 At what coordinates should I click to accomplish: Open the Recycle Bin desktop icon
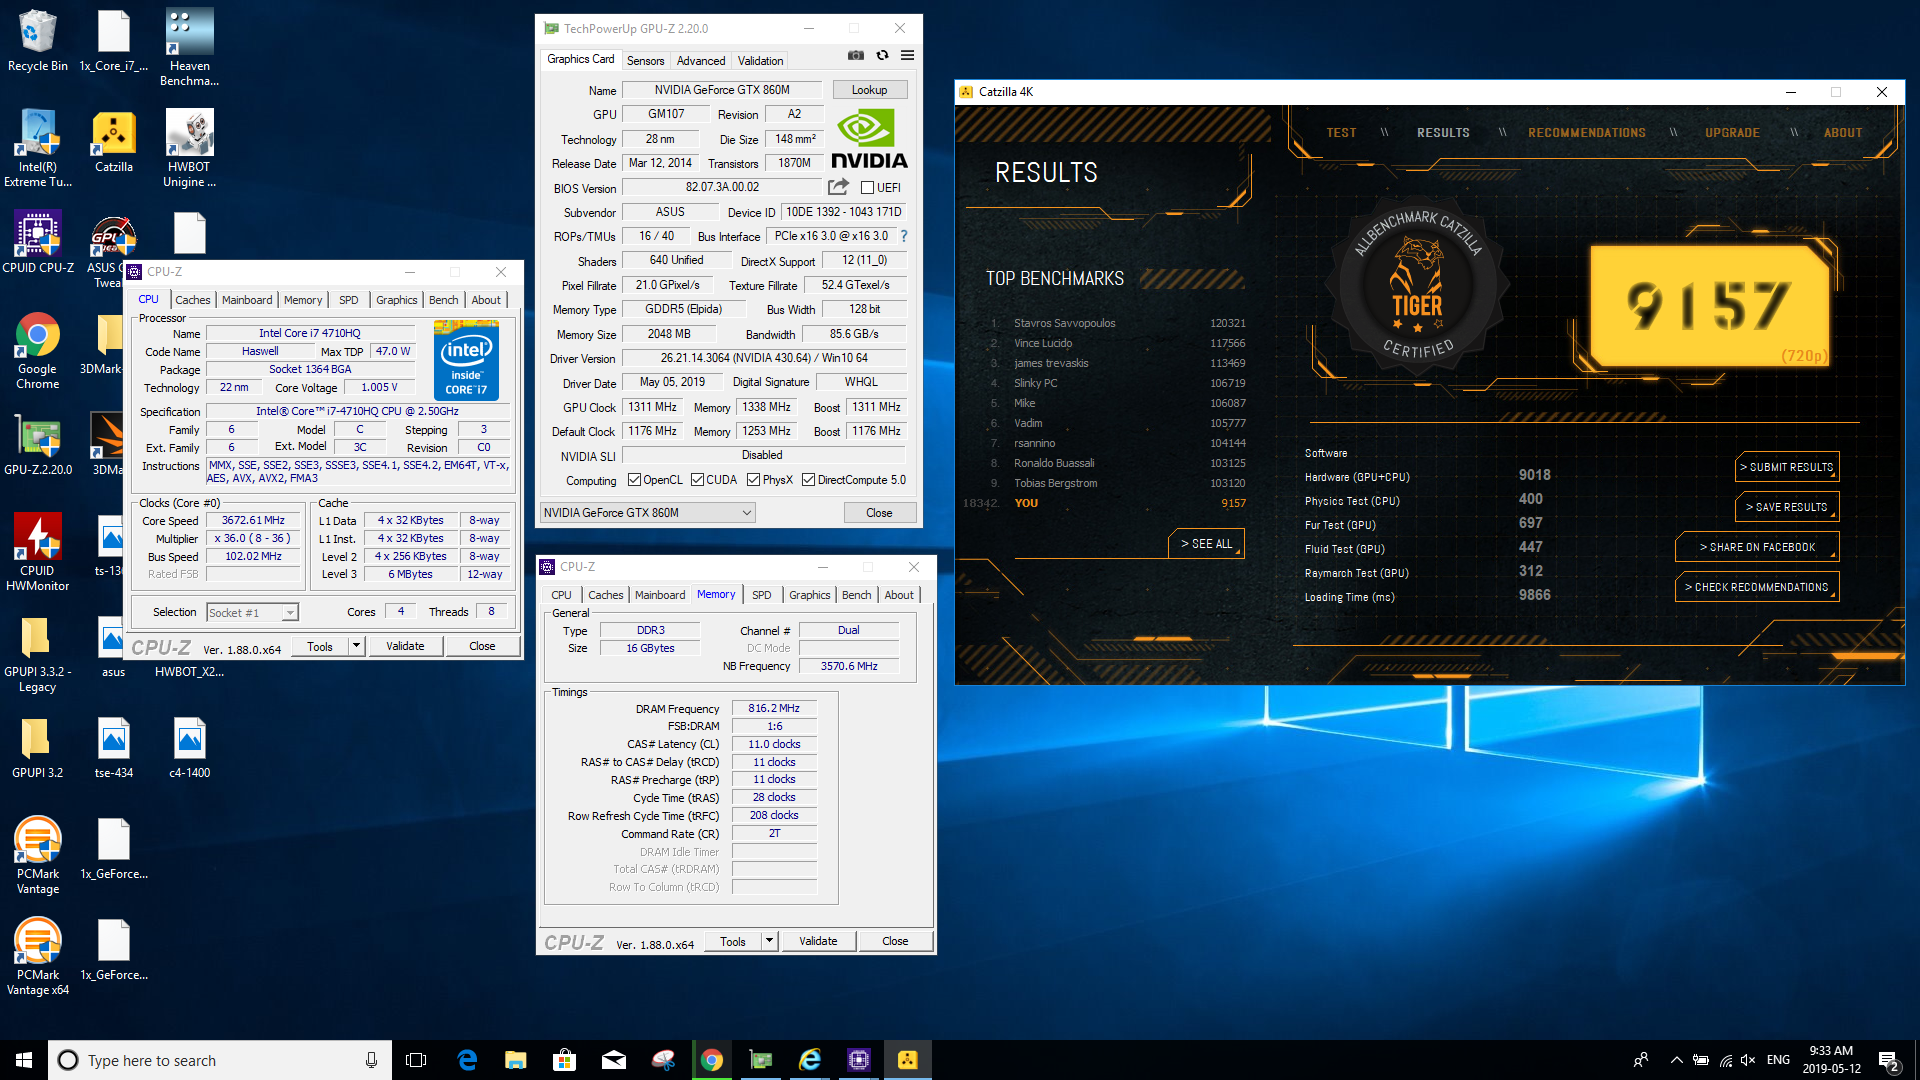pos(37,41)
